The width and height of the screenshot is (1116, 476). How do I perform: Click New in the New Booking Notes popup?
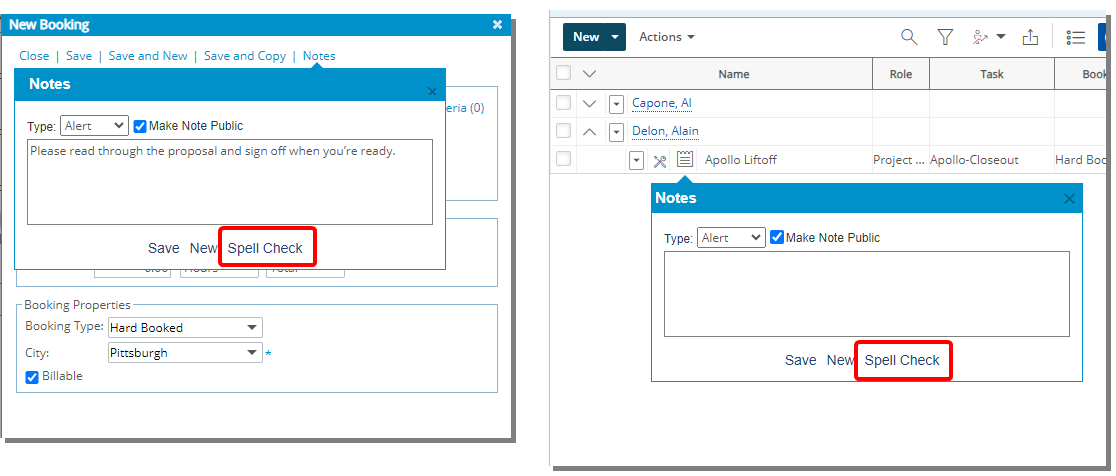203,248
